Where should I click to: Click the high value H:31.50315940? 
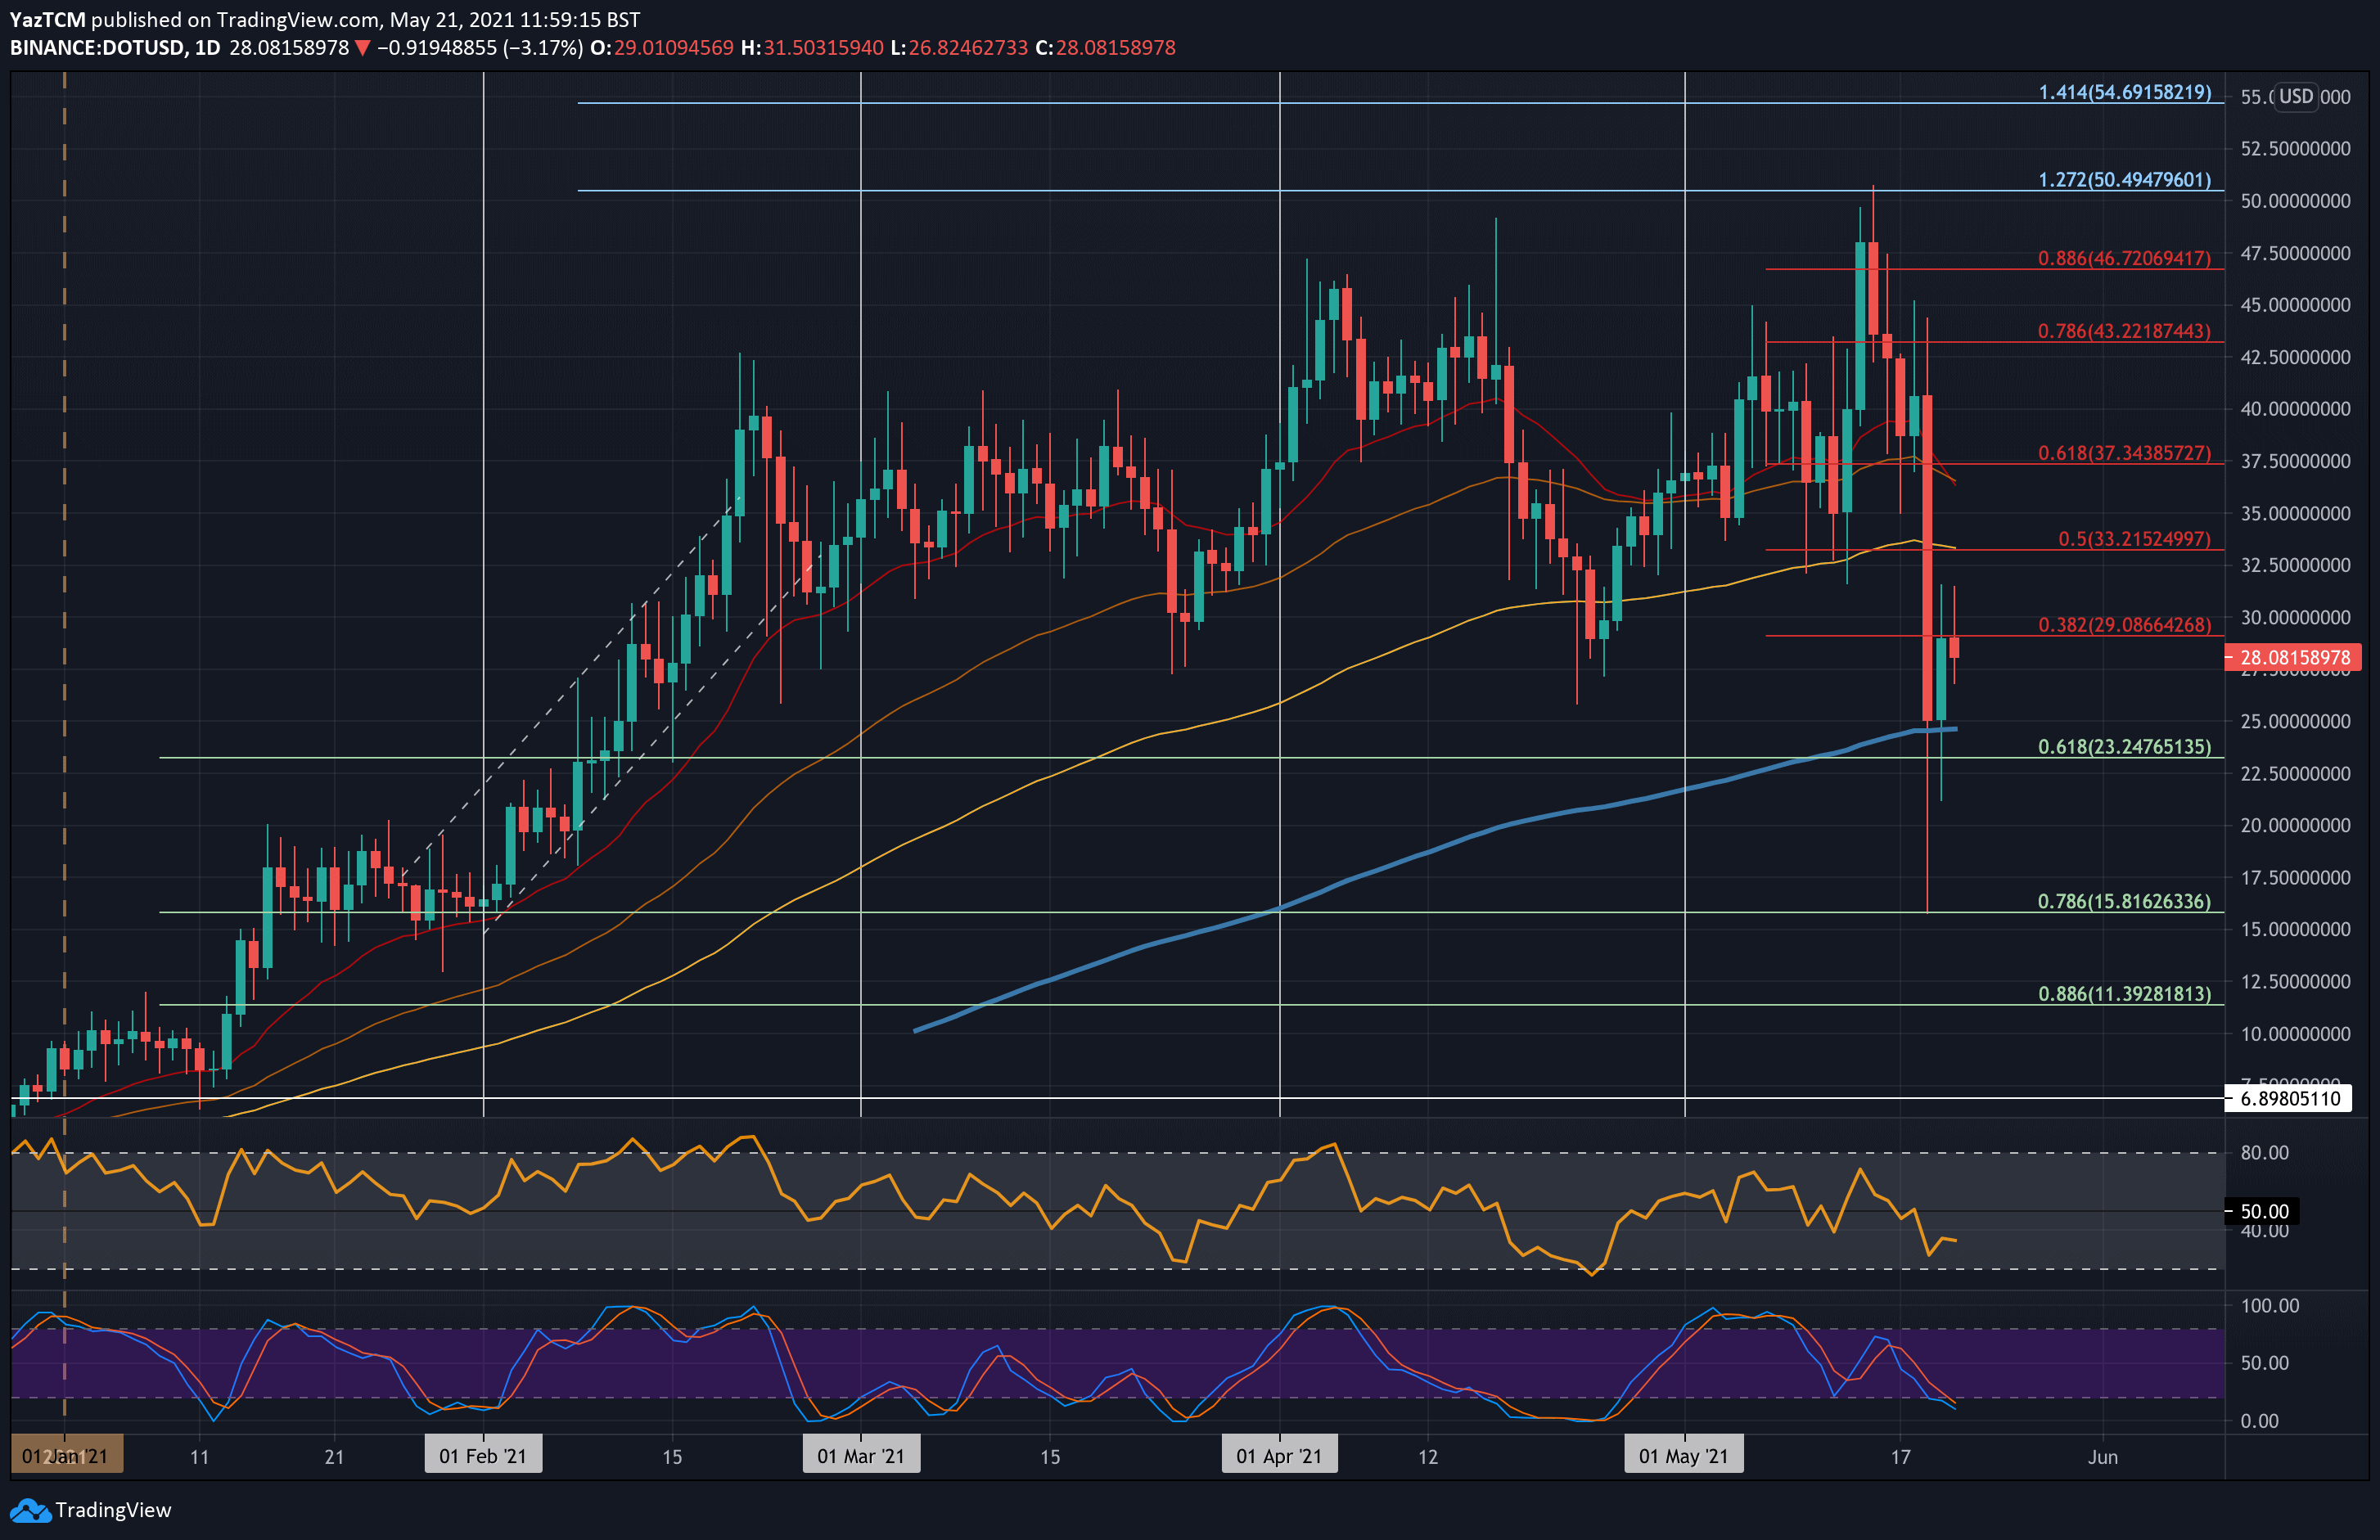click(x=812, y=48)
